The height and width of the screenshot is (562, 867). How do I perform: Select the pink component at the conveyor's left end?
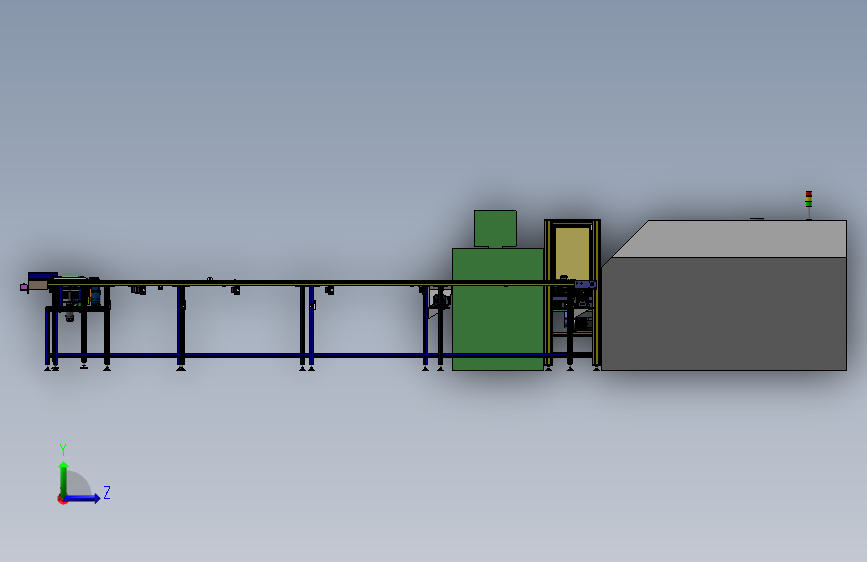[x=24, y=287]
